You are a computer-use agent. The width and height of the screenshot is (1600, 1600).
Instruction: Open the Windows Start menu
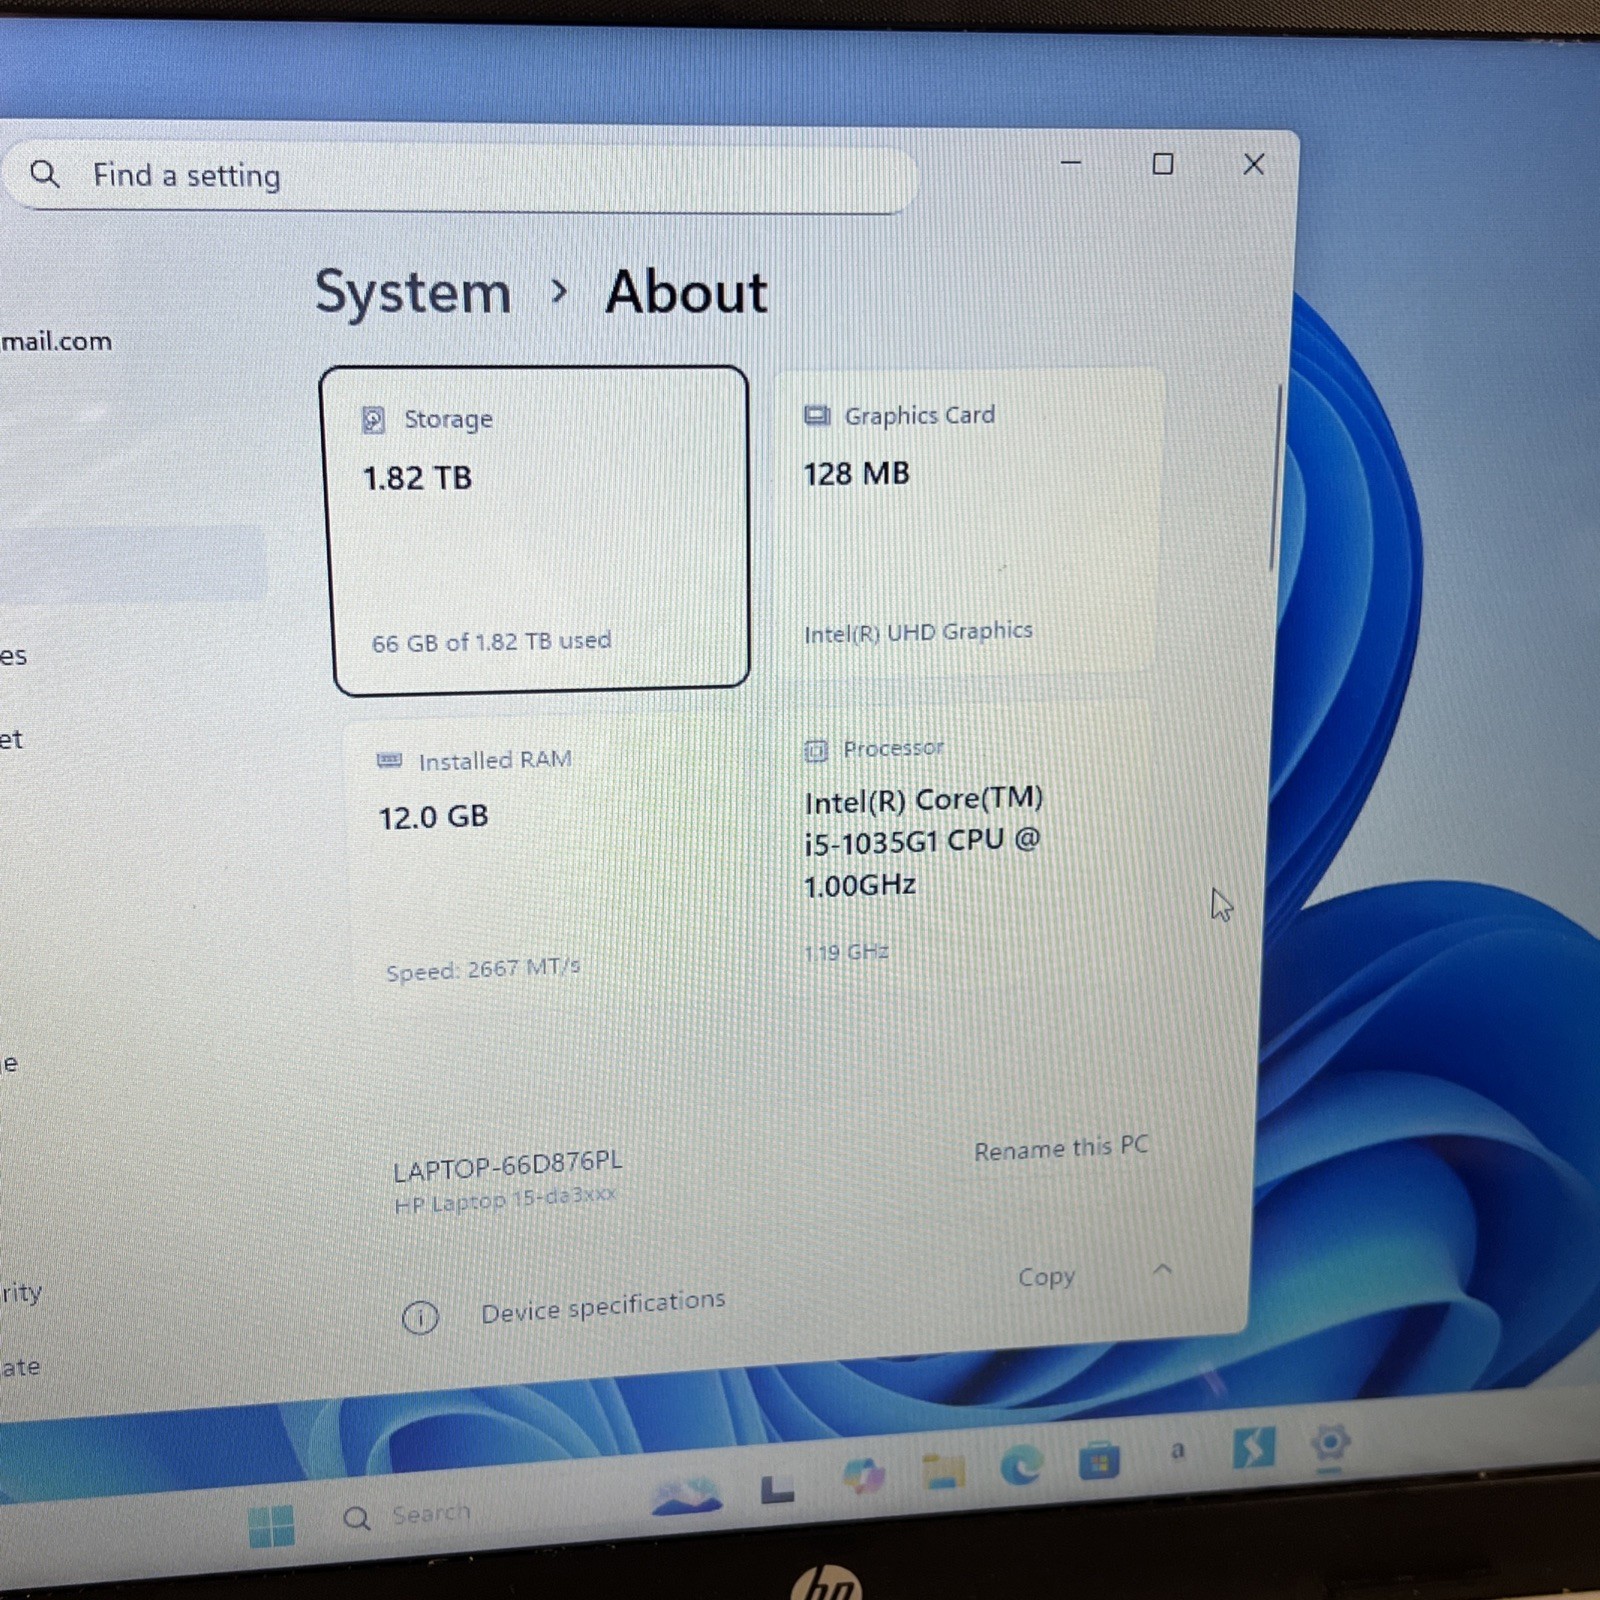[x=271, y=1526]
